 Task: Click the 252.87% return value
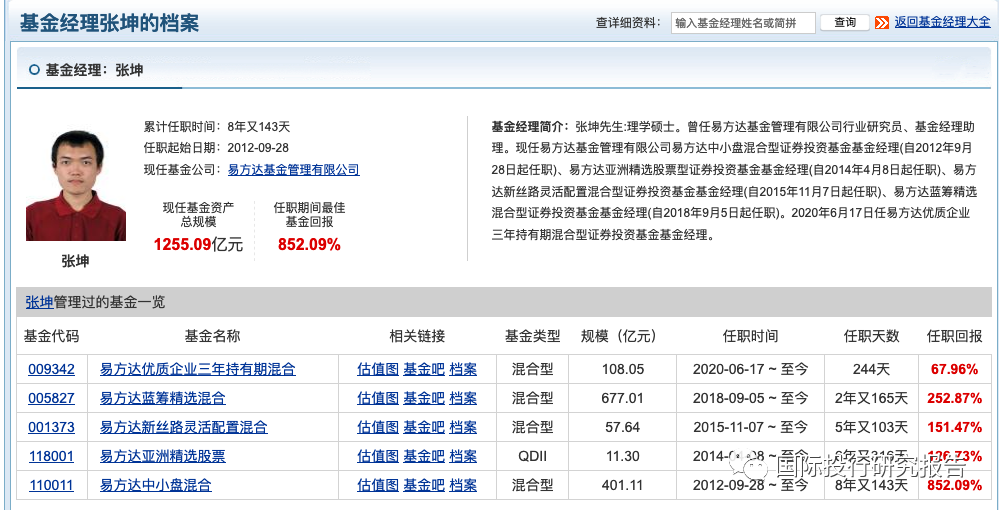954,398
